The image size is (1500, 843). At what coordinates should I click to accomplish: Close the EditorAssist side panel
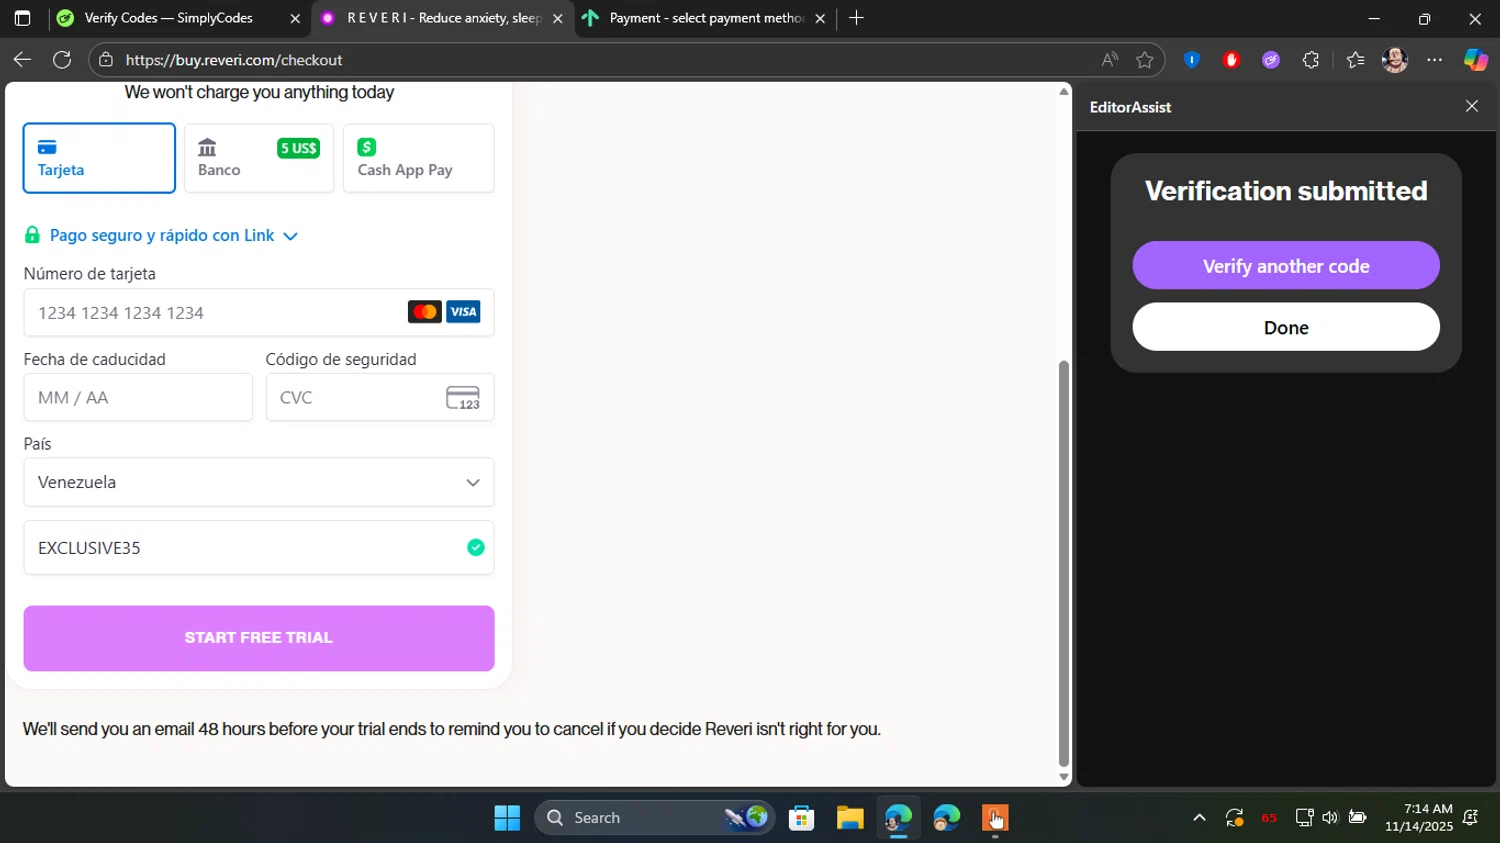pos(1471,106)
